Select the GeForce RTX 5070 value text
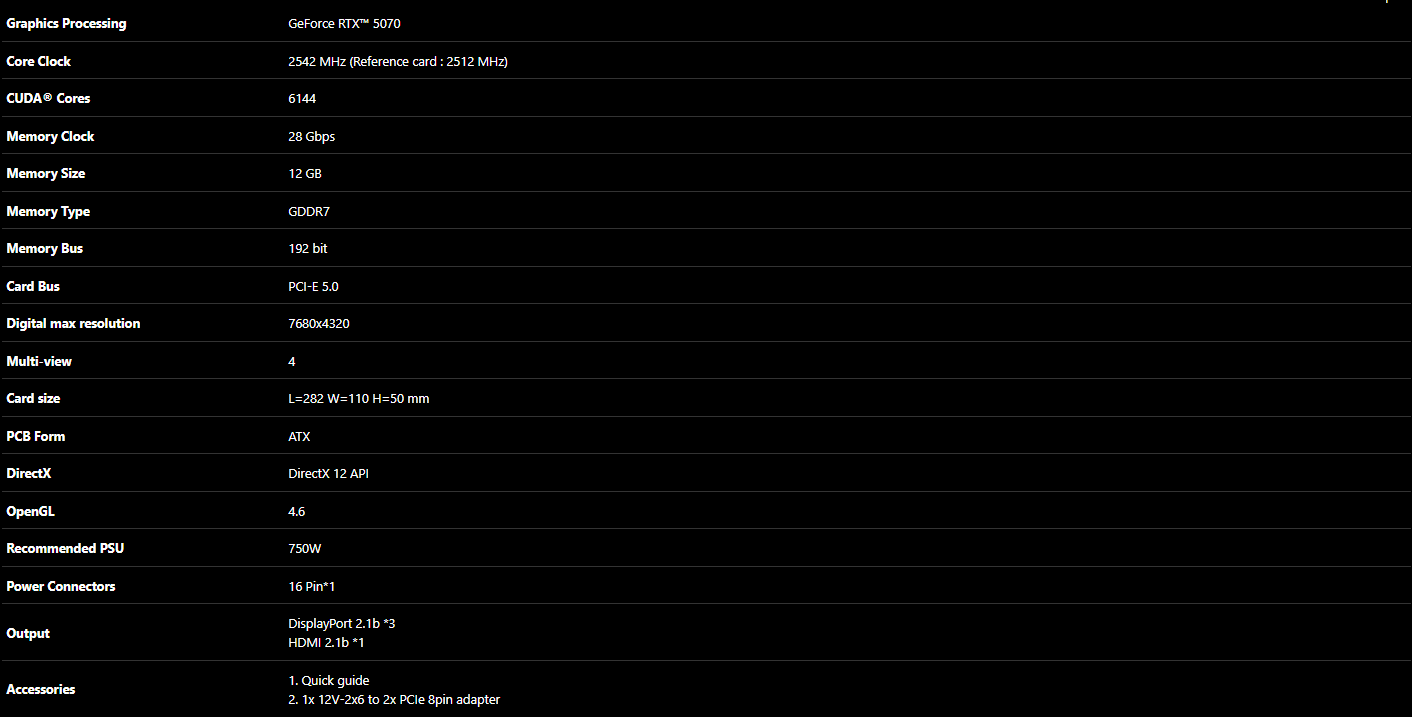This screenshot has height=717, width=1412. (x=344, y=23)
